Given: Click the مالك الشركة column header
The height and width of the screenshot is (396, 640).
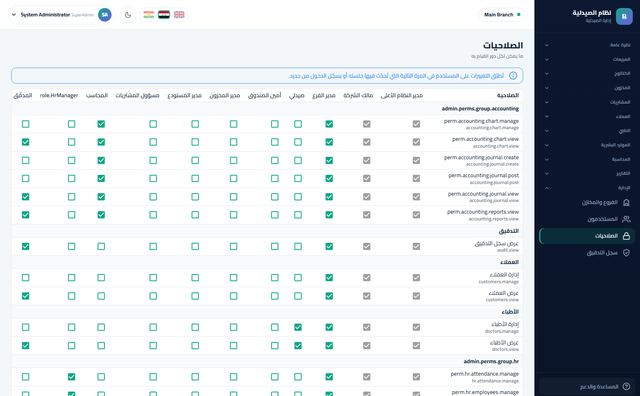Looking at the screenshot, I should 358,96.
